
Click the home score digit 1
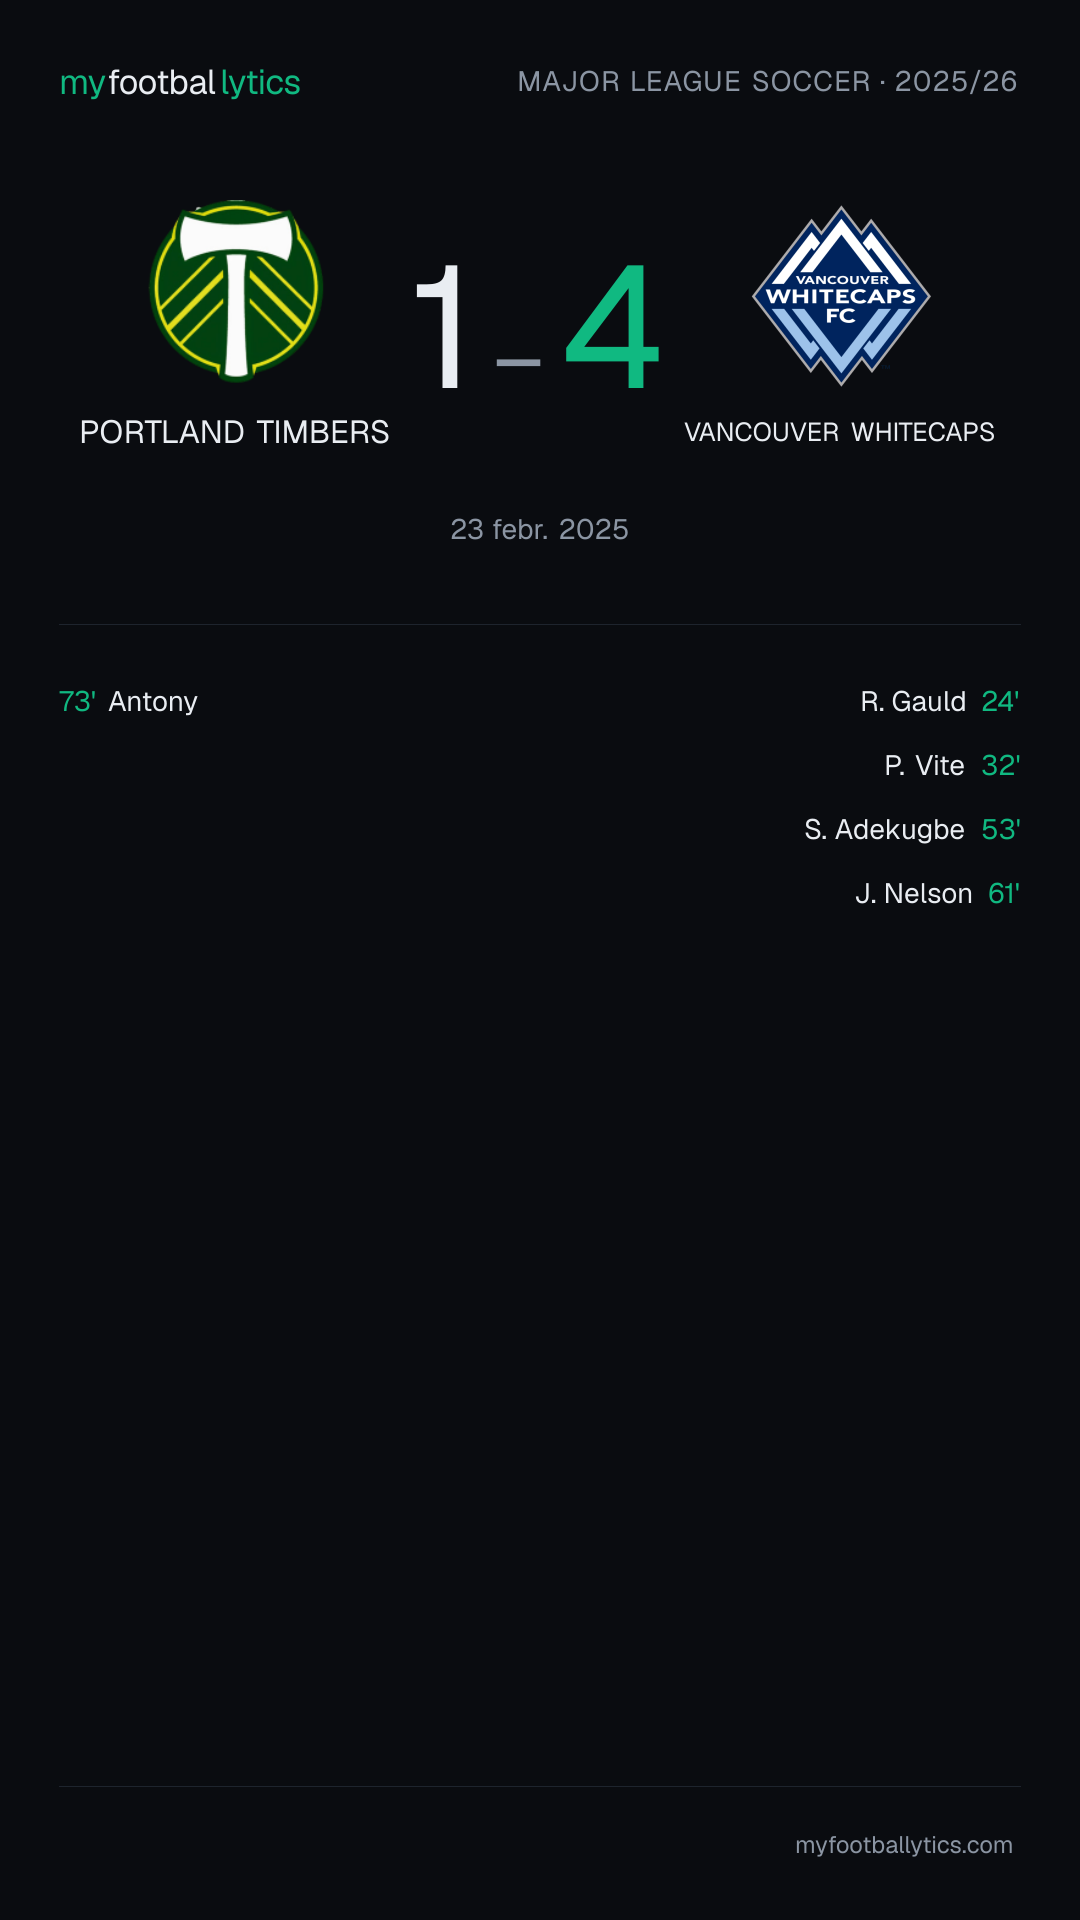point(440,326)
